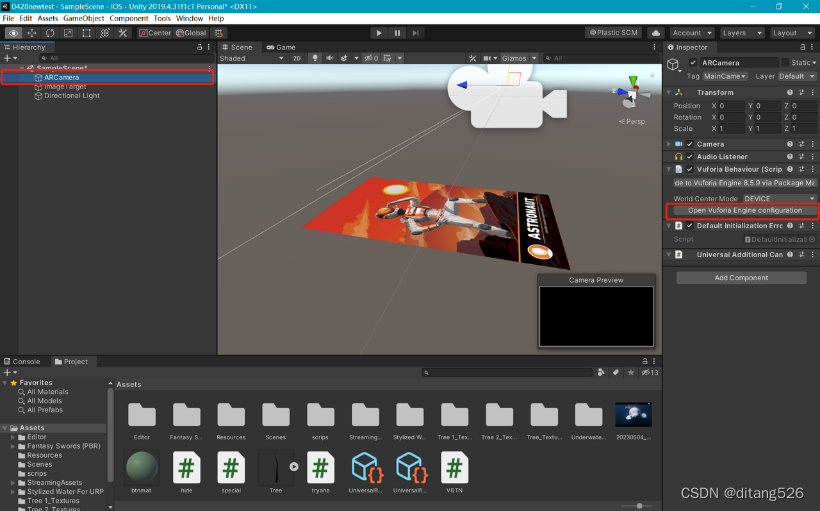The height and width of the screenshot is (511, 820).
Task: Open the Layers dropdown
Action: [x=742, y=32]
